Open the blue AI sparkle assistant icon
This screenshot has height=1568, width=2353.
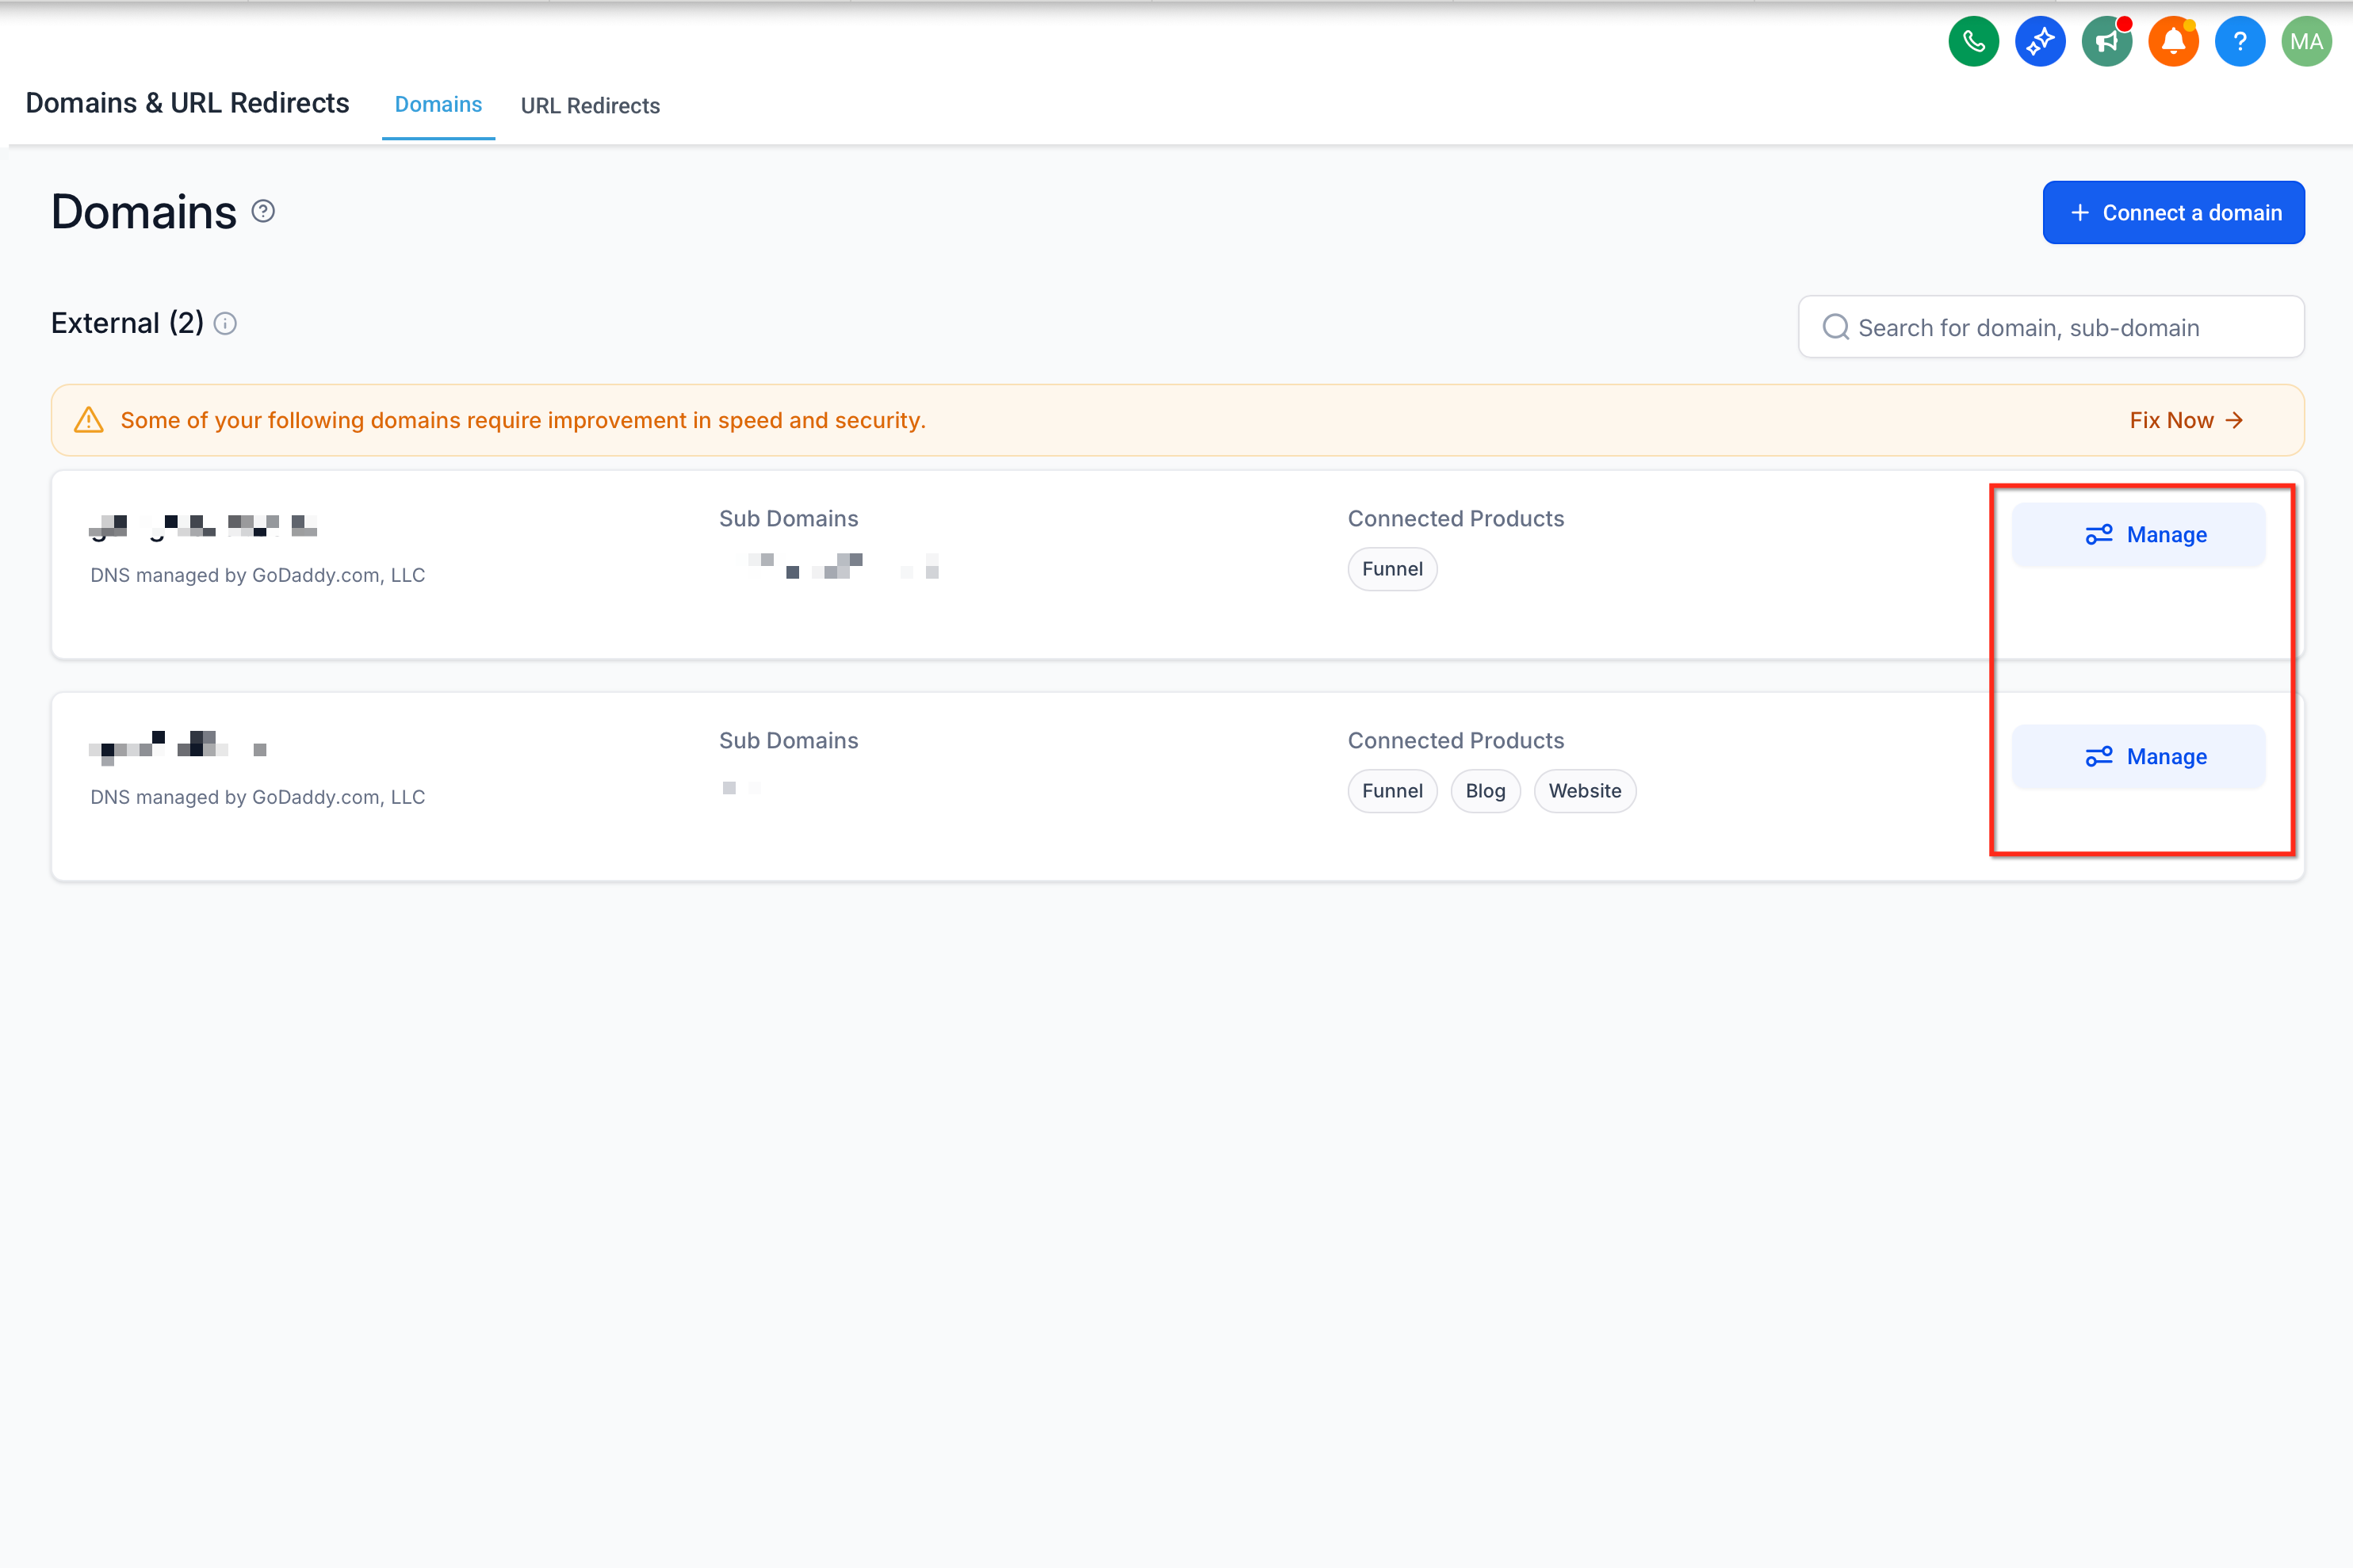click(x=2040, y=42)
